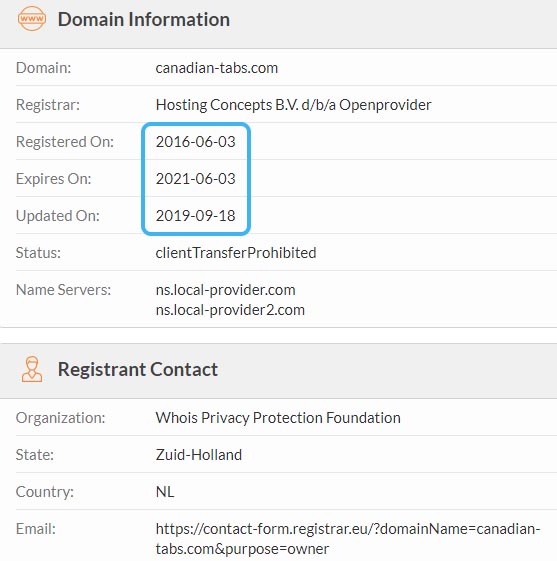Click the 2019-09-18 updated date
Screen dimensions: 557x561
196,216
